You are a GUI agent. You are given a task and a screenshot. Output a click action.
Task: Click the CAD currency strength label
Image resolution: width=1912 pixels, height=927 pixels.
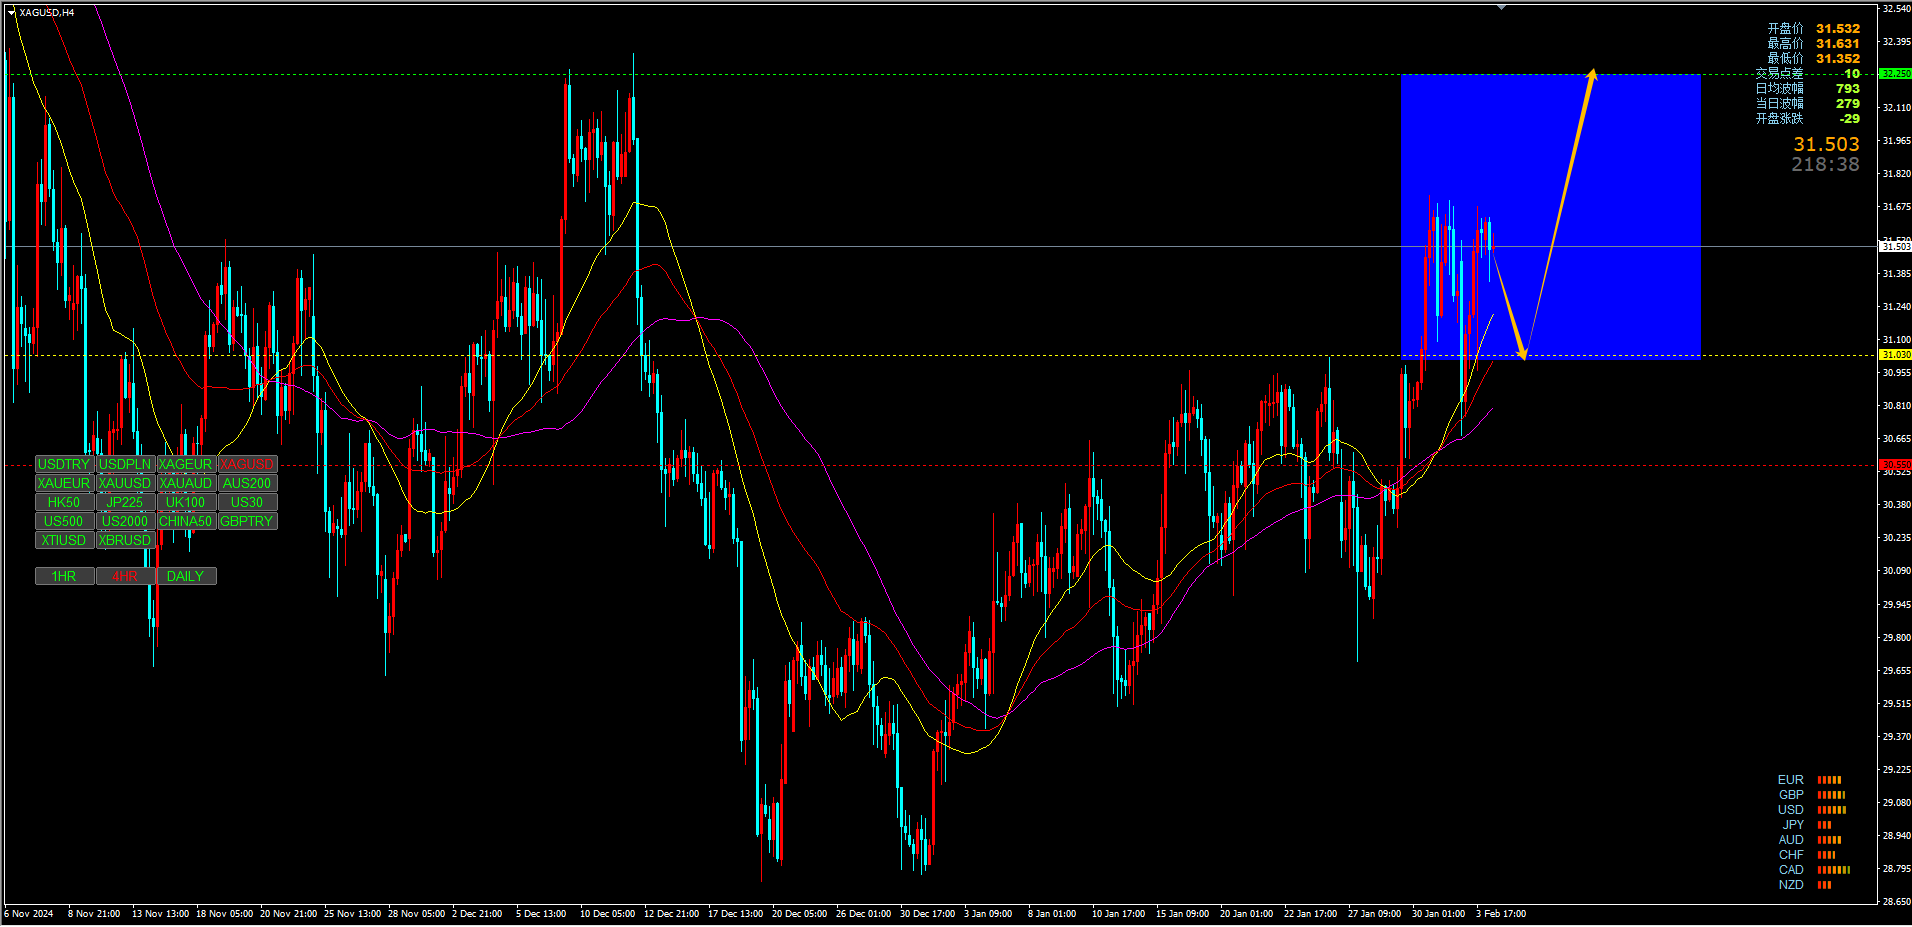click(1791, 870)
